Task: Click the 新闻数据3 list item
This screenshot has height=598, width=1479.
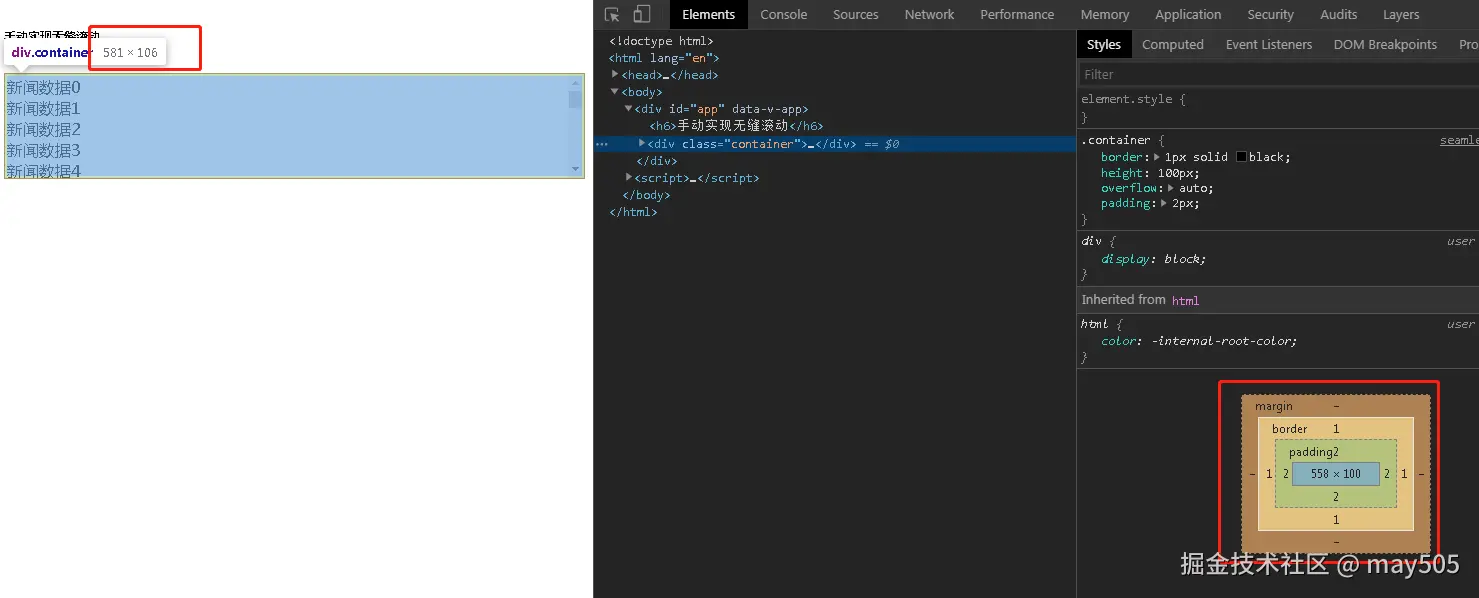Action: (44, 151)
